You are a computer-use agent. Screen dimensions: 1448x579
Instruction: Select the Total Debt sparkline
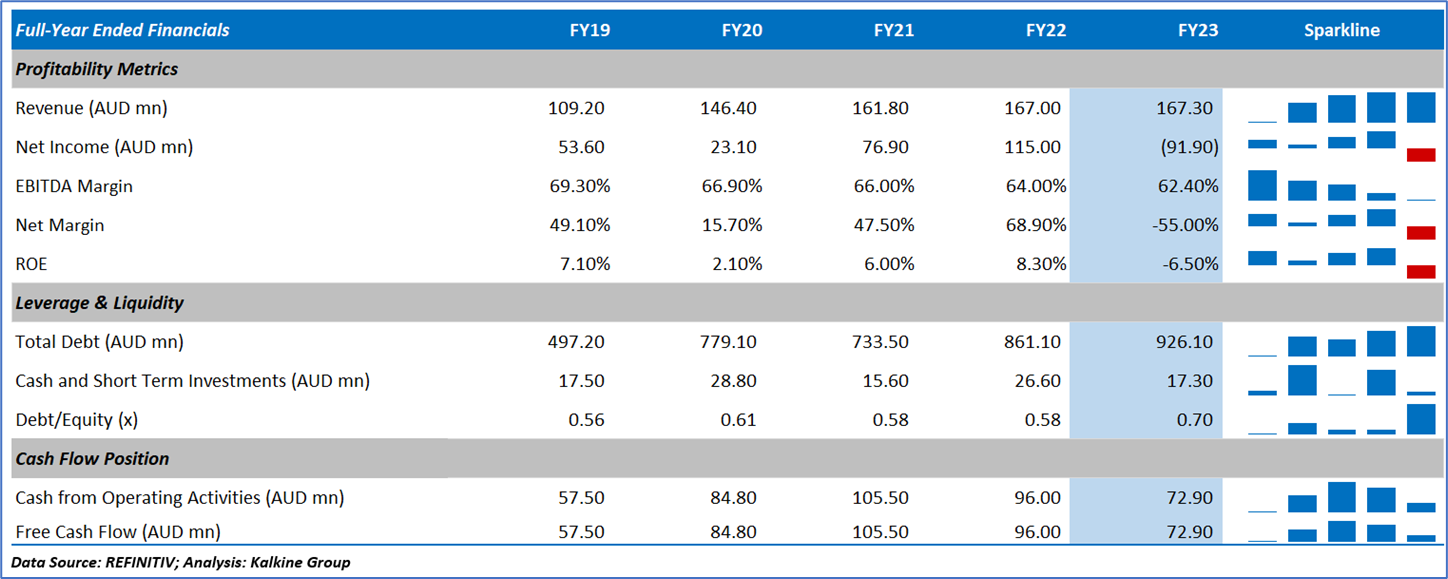1341,342
